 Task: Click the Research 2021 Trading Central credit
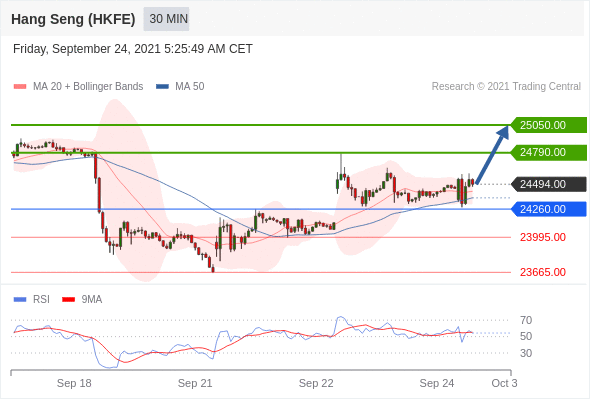point(506,87)
